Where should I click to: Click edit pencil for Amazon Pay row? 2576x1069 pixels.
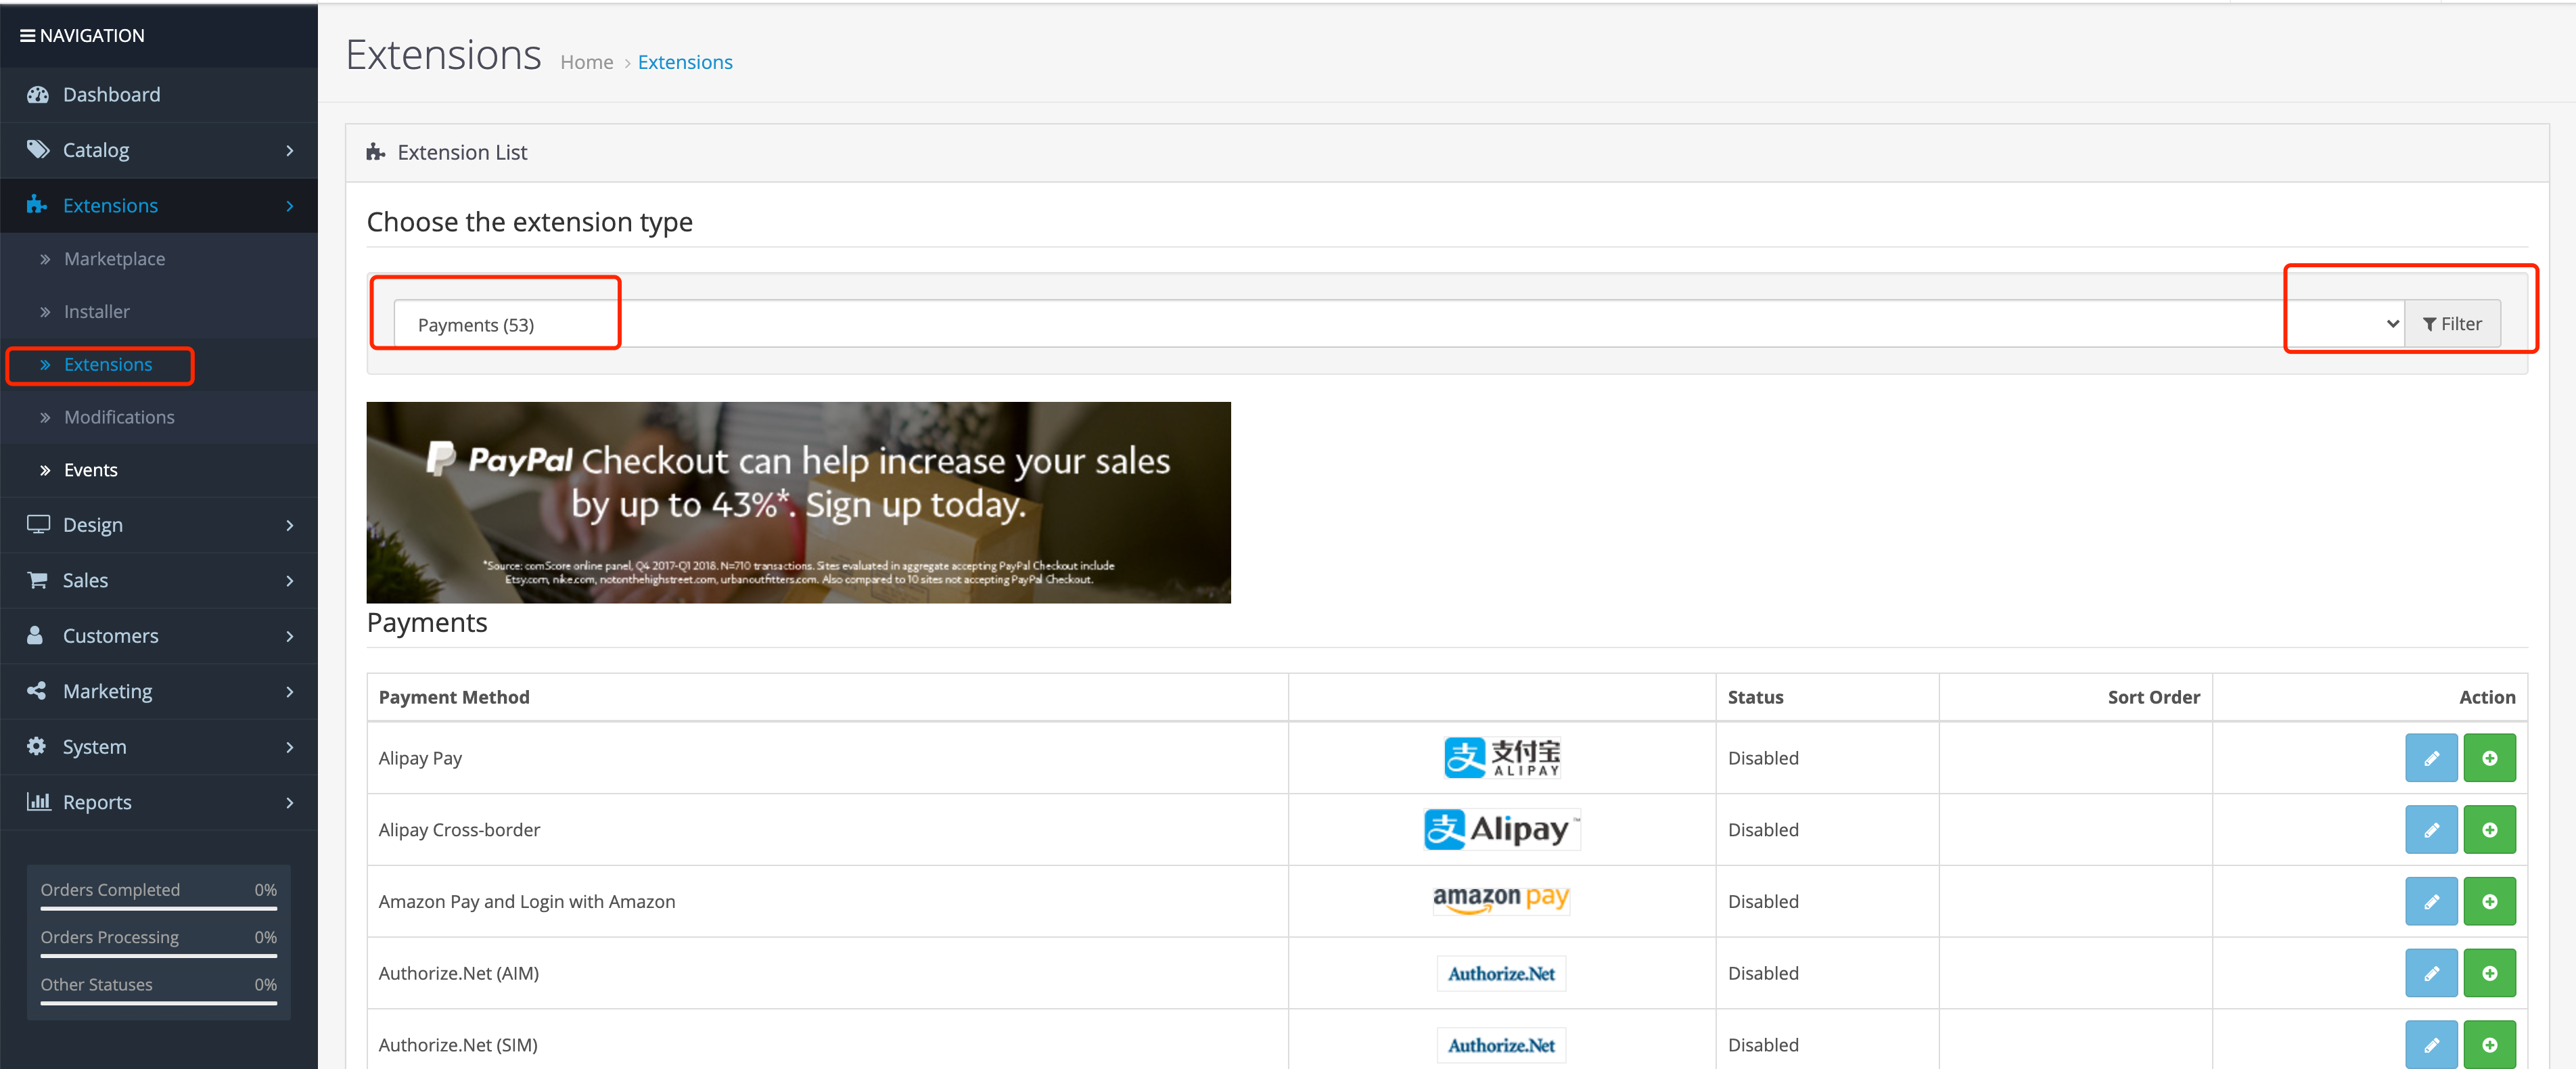point(2430,901)
